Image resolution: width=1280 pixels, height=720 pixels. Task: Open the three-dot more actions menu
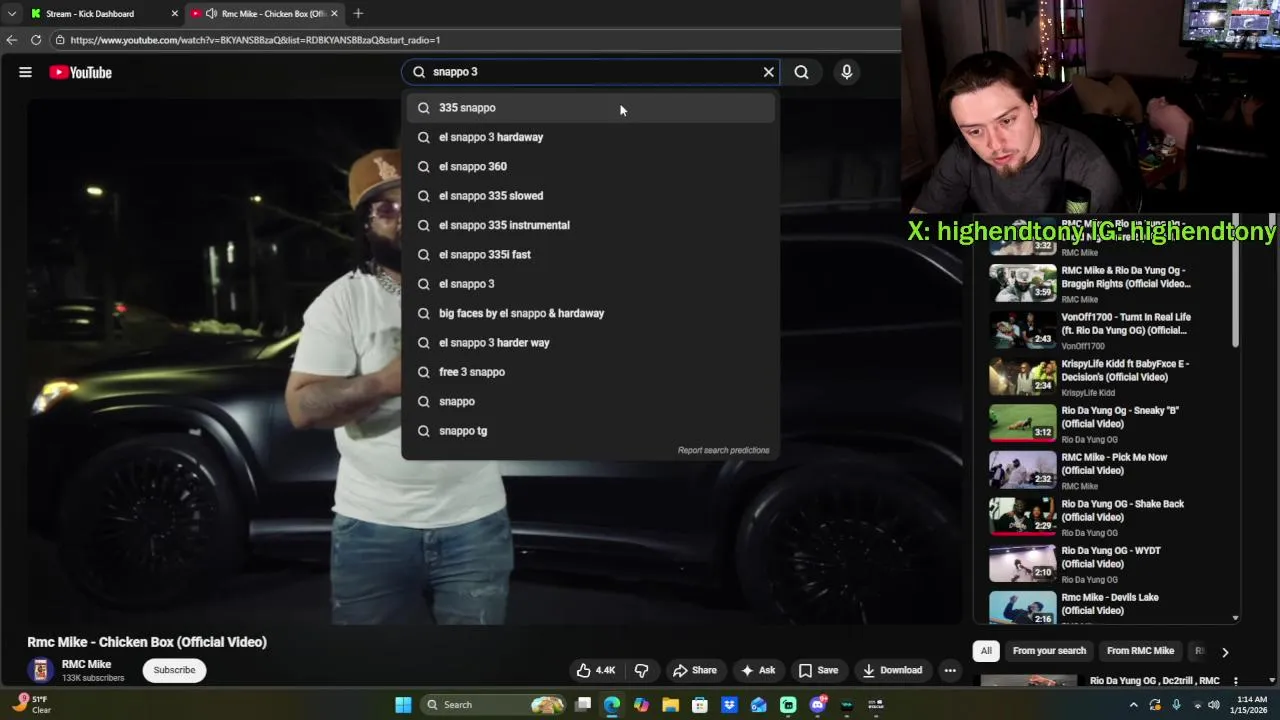coord(950,670)
